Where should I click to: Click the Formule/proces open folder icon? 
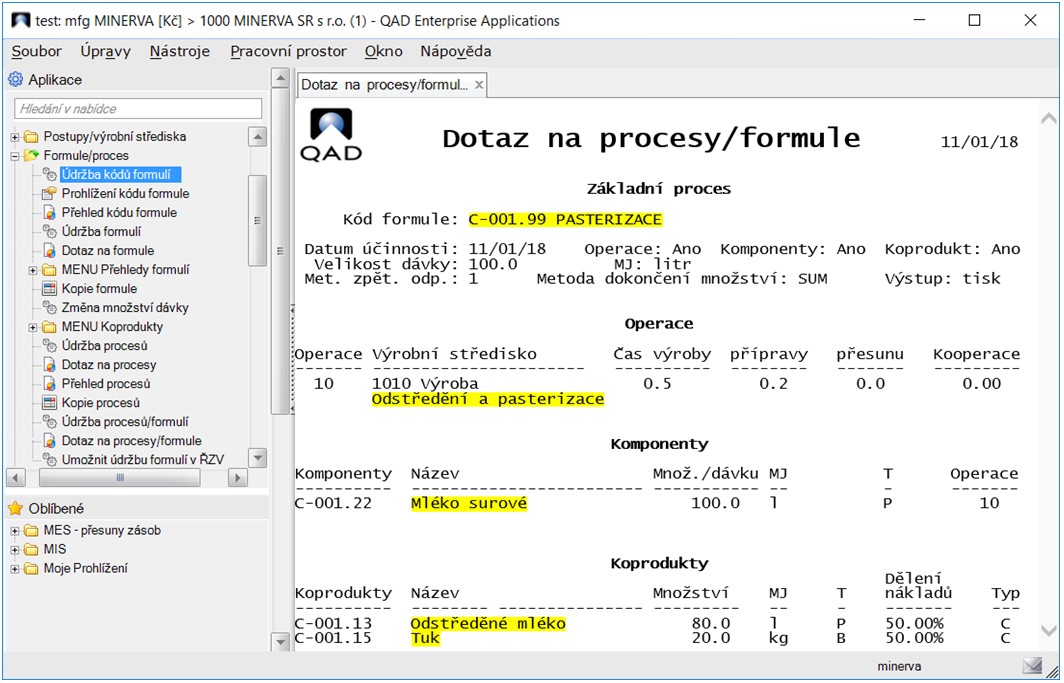click(x=31, y=155)
